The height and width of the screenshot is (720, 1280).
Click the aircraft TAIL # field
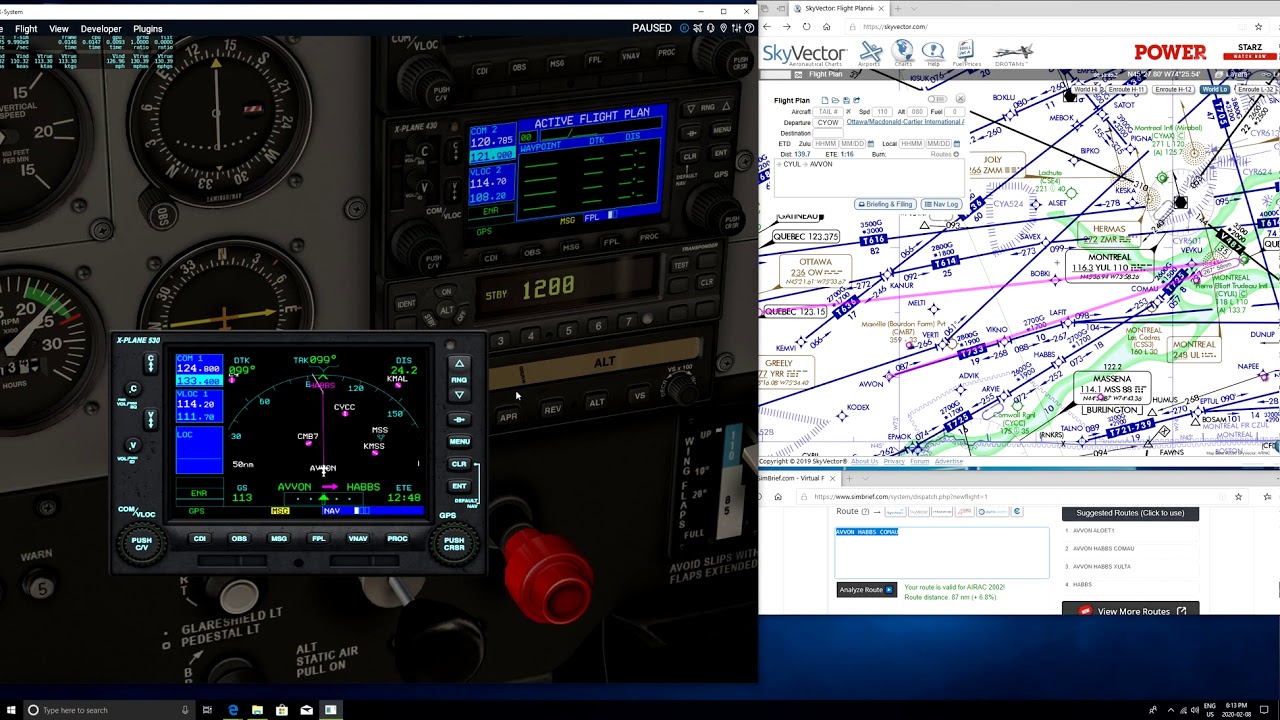pos(828,112)
